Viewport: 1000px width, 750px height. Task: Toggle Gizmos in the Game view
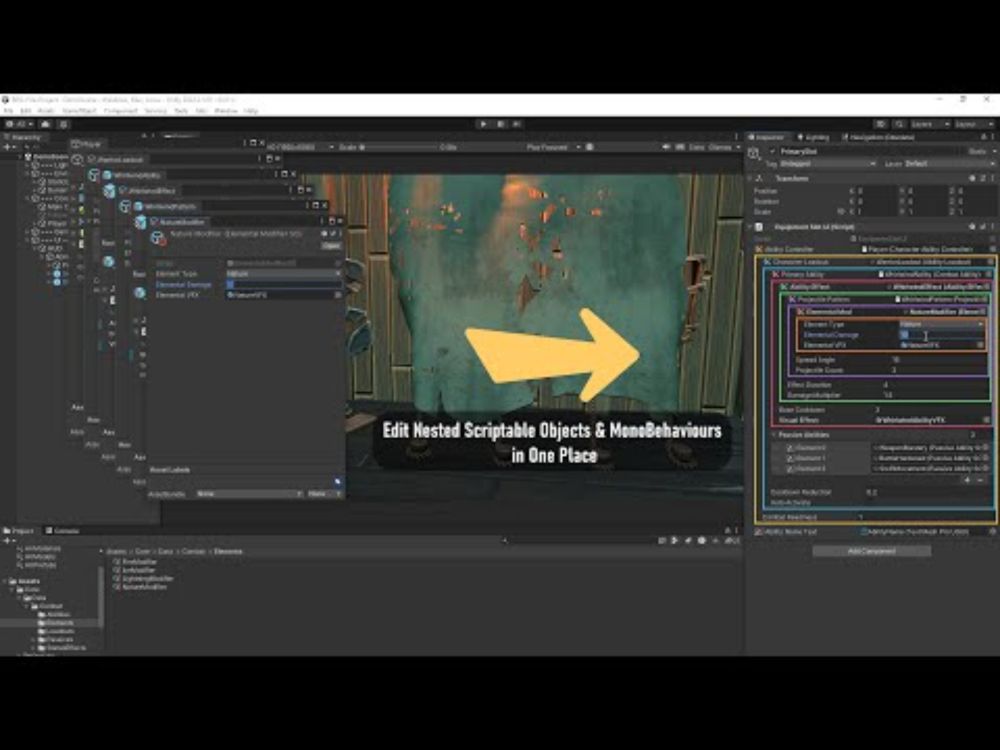720,147
